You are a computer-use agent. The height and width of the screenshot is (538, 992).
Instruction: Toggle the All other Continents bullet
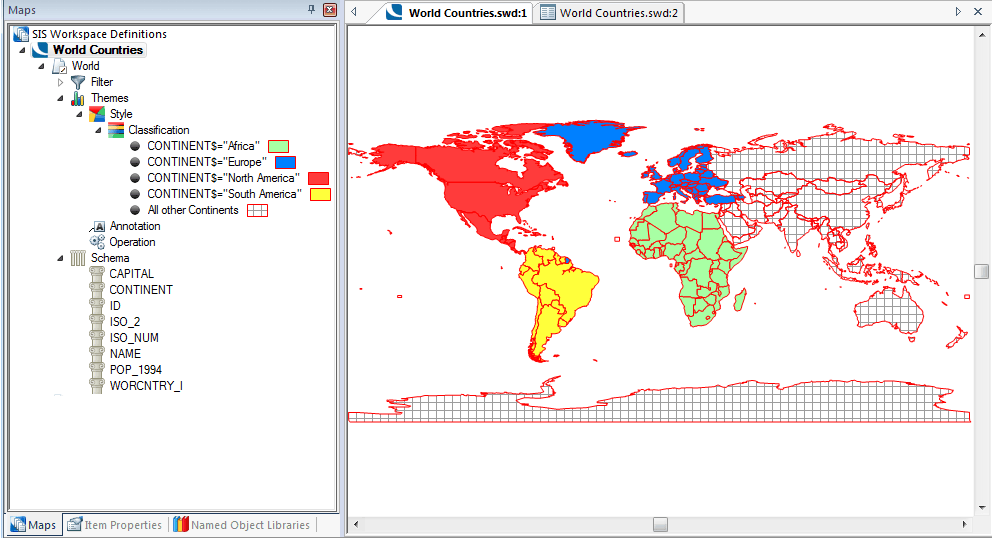pyautogui.click(x=135, y=210)
